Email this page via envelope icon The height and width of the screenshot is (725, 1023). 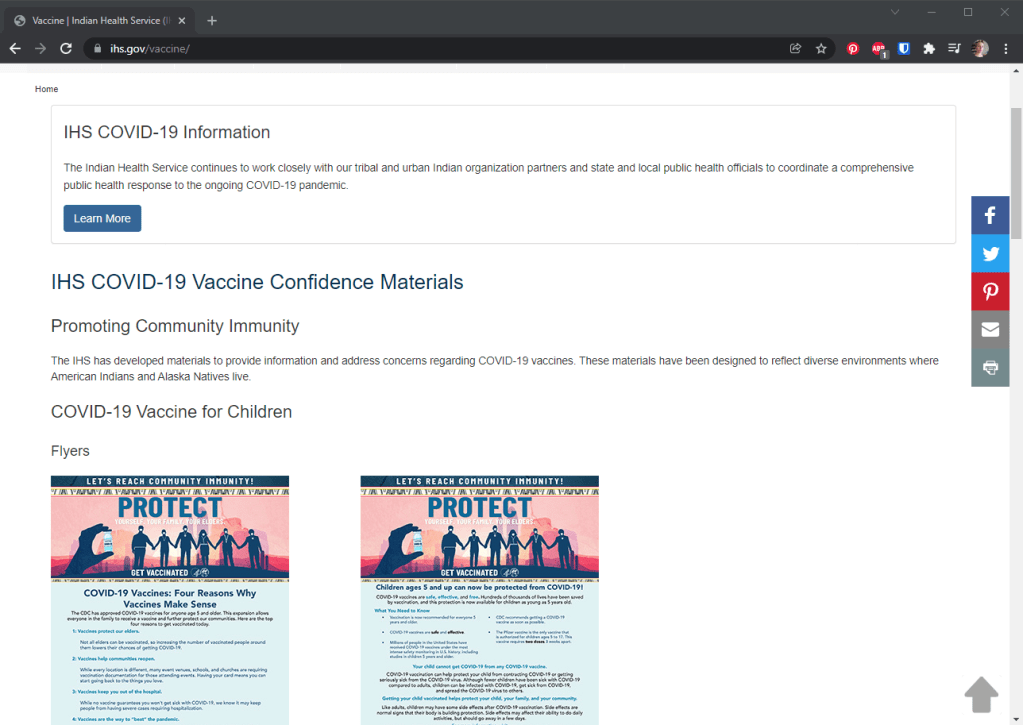coord(990,329)
